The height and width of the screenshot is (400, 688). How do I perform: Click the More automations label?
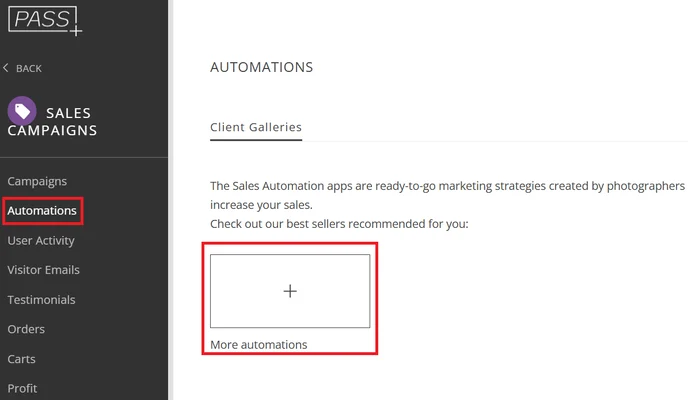[x=258, y=344]
